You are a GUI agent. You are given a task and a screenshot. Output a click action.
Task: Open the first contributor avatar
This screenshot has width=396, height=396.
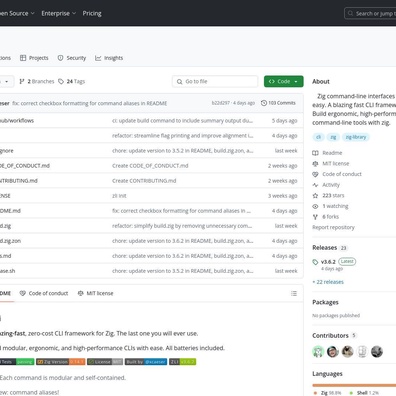click(318, 351)
